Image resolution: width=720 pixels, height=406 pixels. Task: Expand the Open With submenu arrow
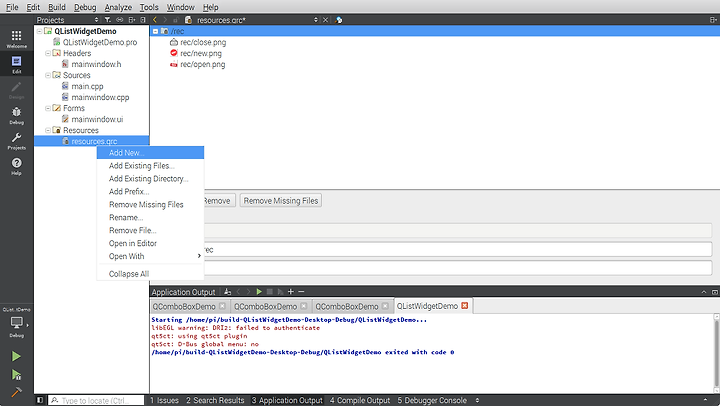click(x=199, y=256)
